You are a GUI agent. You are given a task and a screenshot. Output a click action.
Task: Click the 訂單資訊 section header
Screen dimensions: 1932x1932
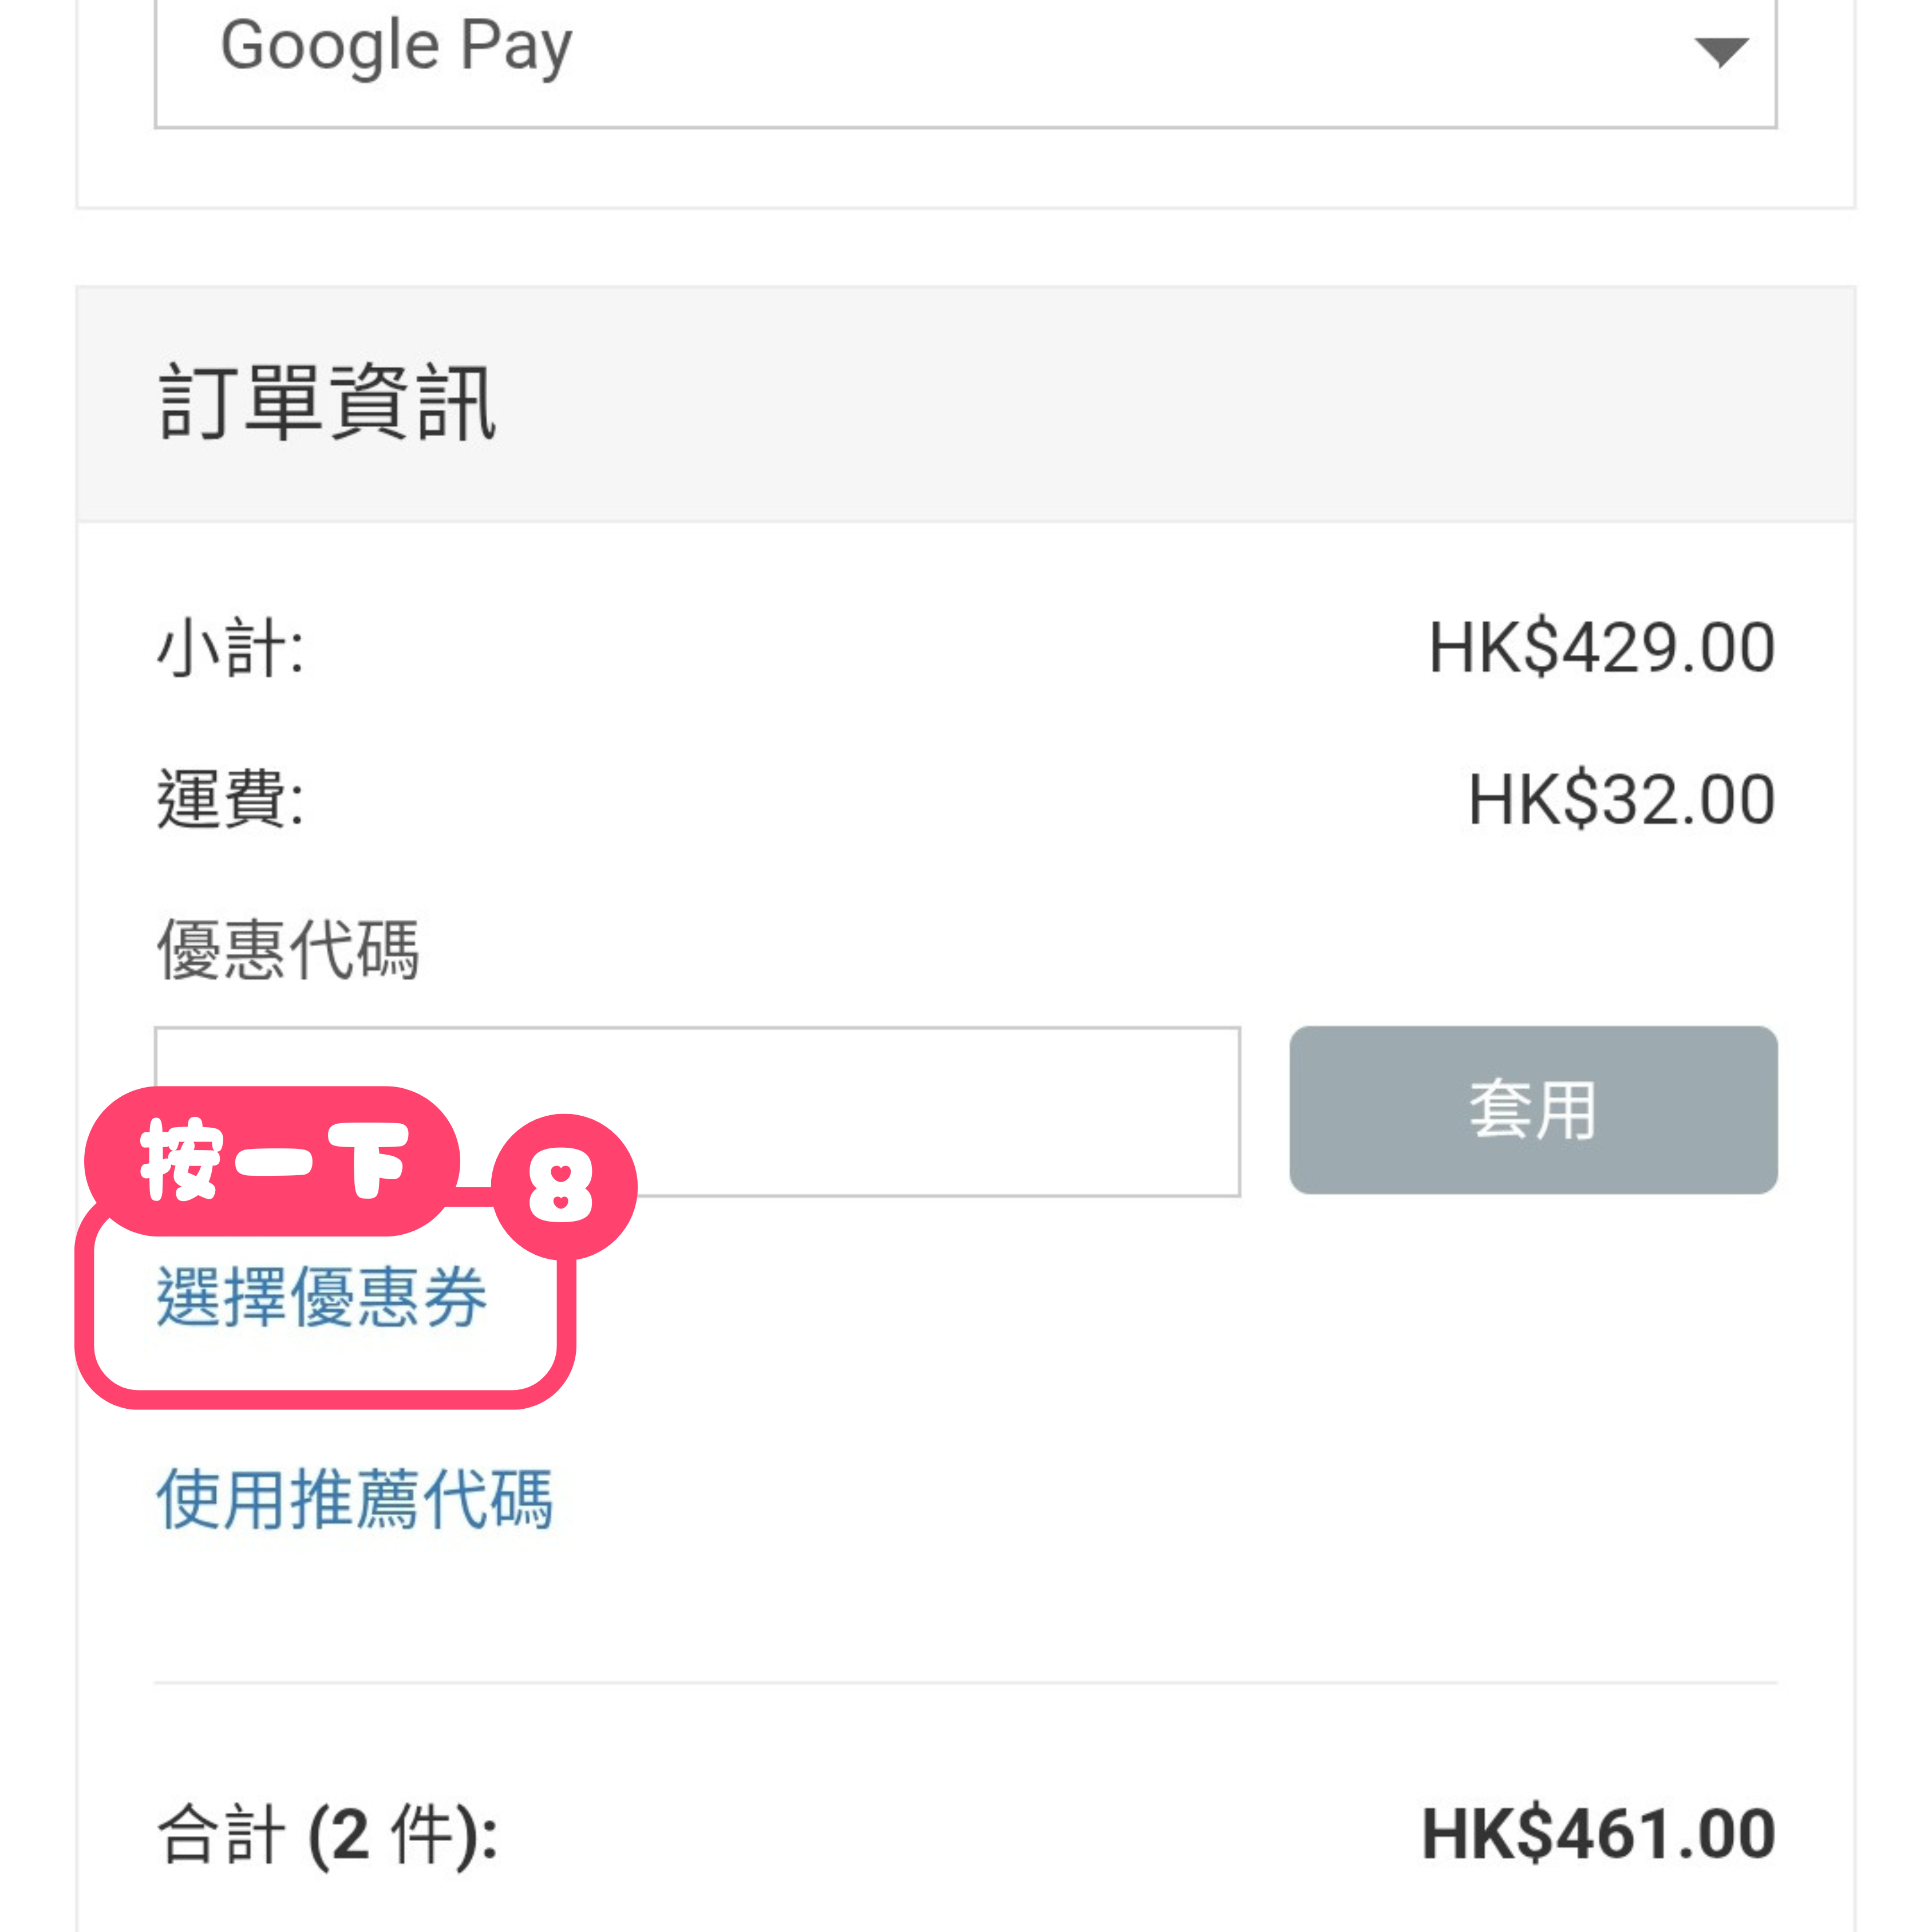point(327,403)
